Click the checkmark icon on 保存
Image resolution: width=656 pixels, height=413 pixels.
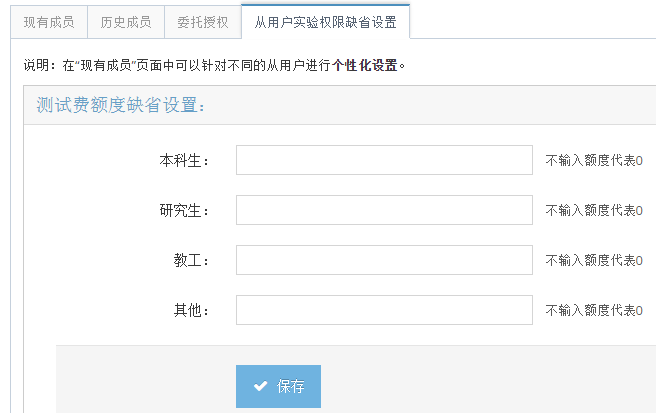click(261, 386)
